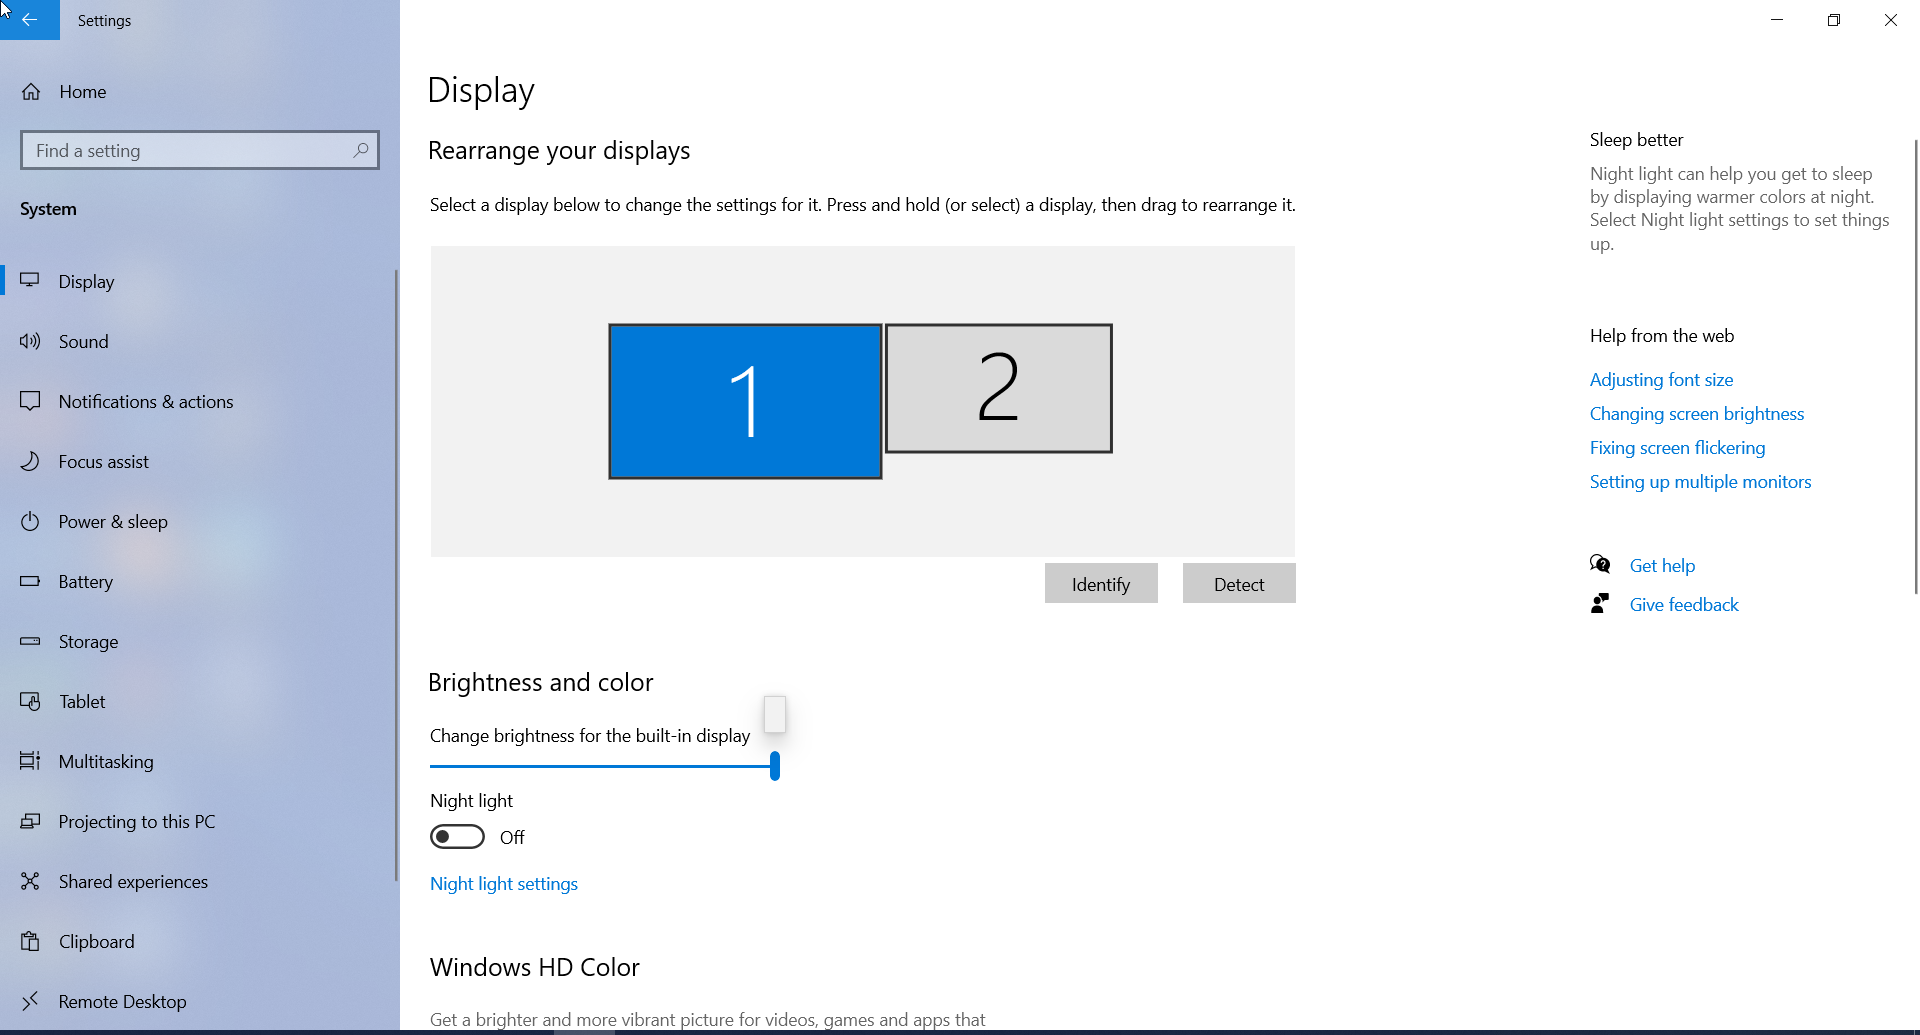Click the Projecting to this PC icon

click(30, 821)
